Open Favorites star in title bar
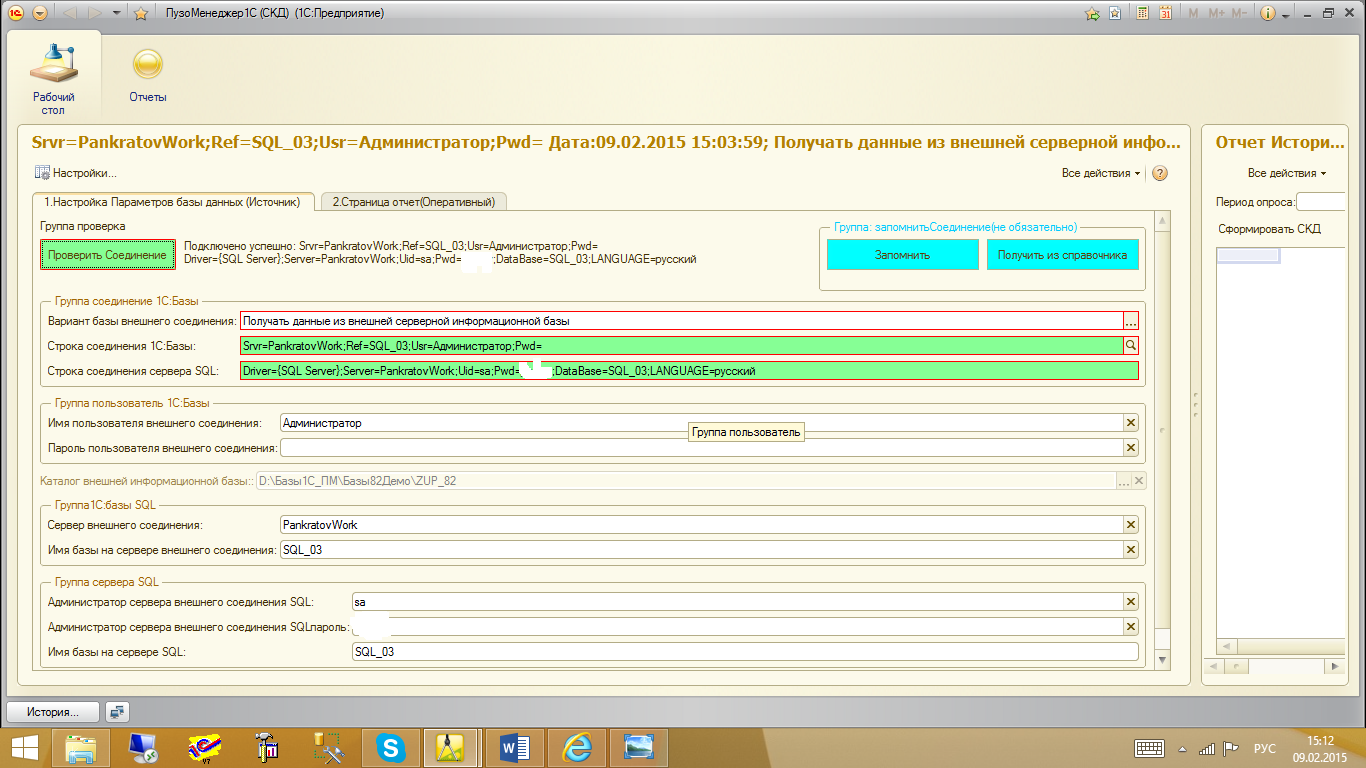This screenshot has width=1366, height=768. tap(141, 13)
